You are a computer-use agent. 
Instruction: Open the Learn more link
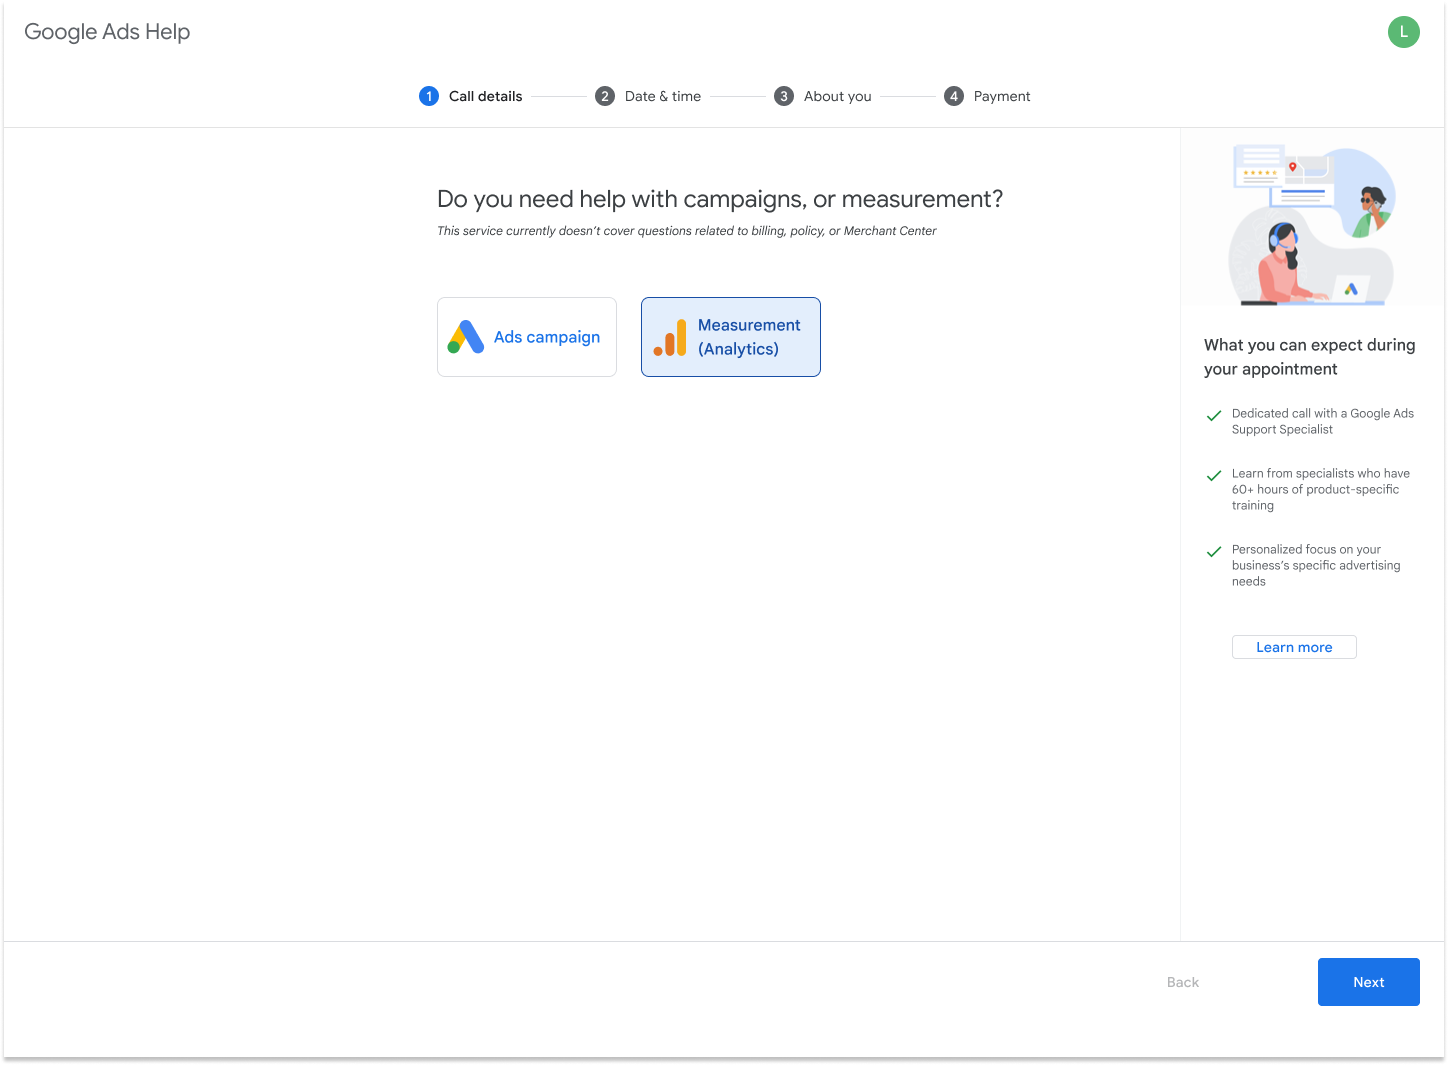pyautogui.click(x=1294, y=647)
